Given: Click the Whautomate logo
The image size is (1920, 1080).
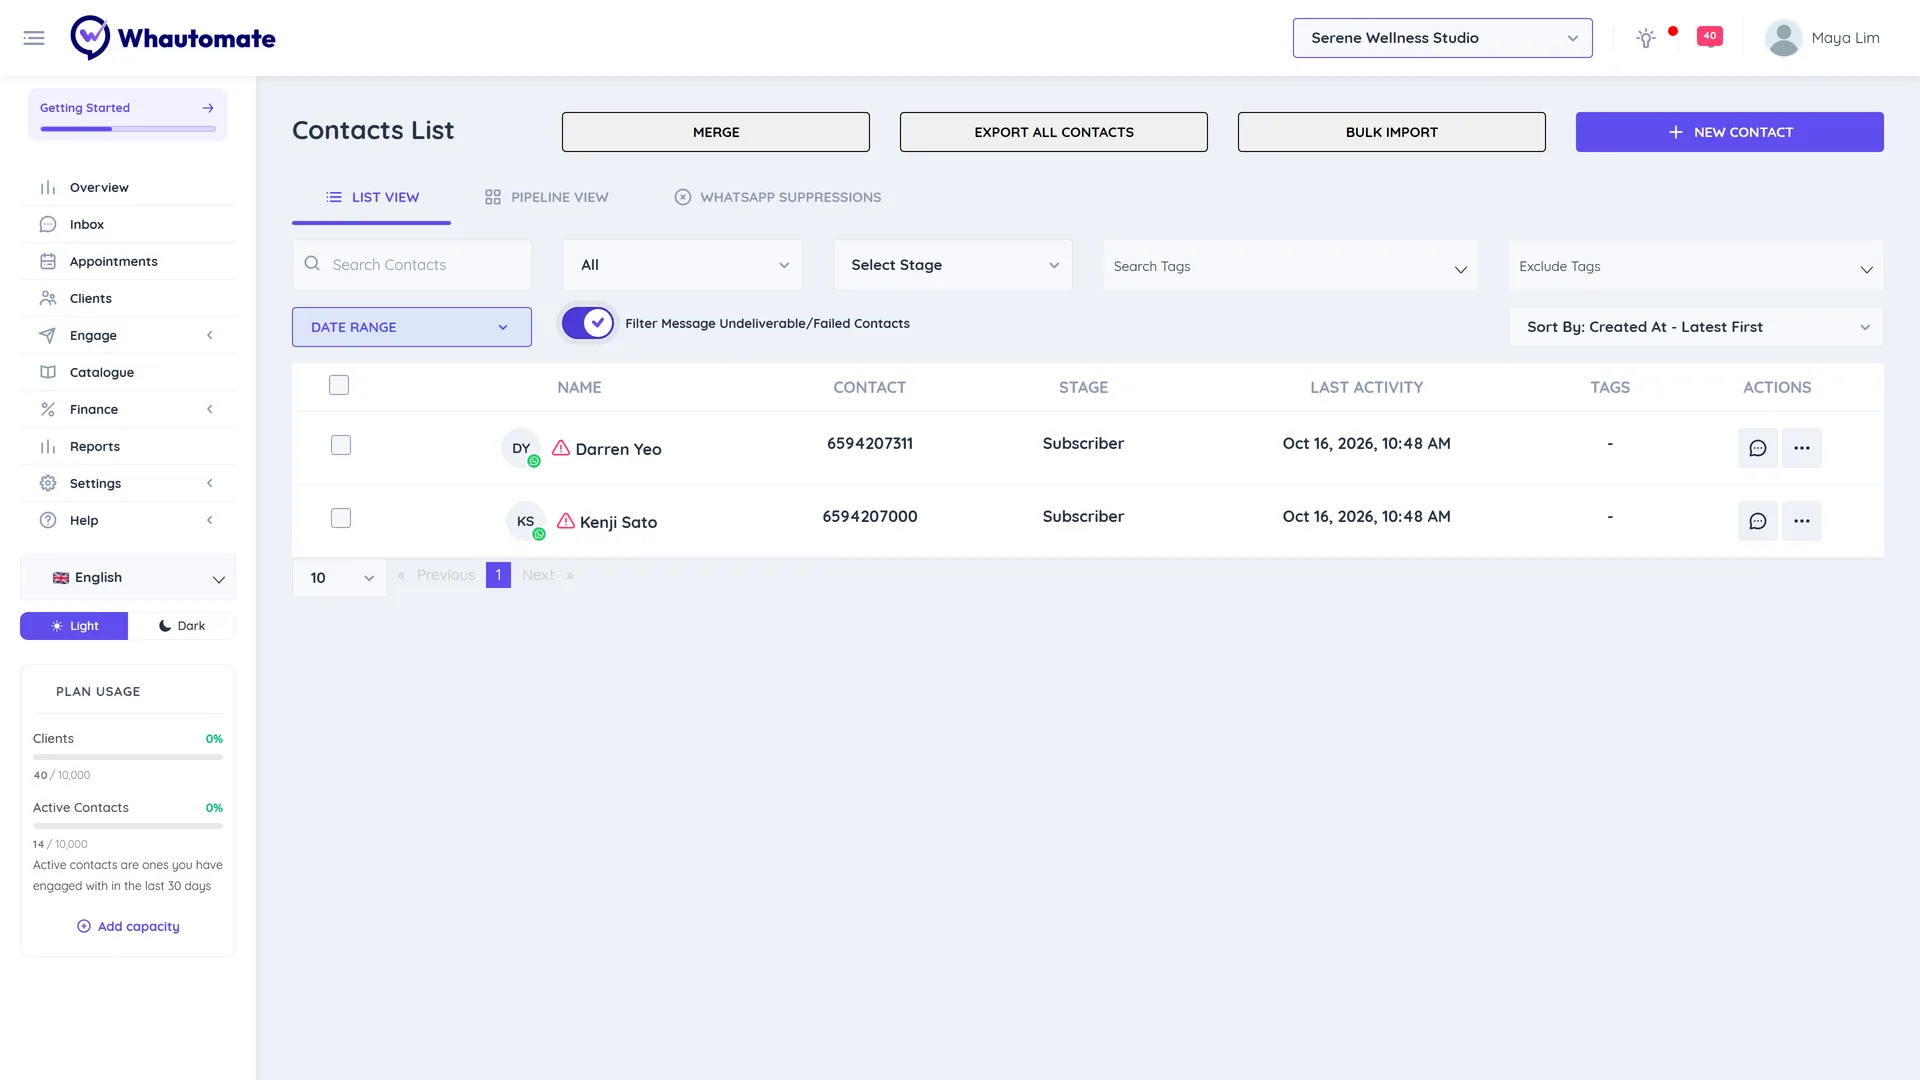Looking at the screenshot, I should (173, 38).
